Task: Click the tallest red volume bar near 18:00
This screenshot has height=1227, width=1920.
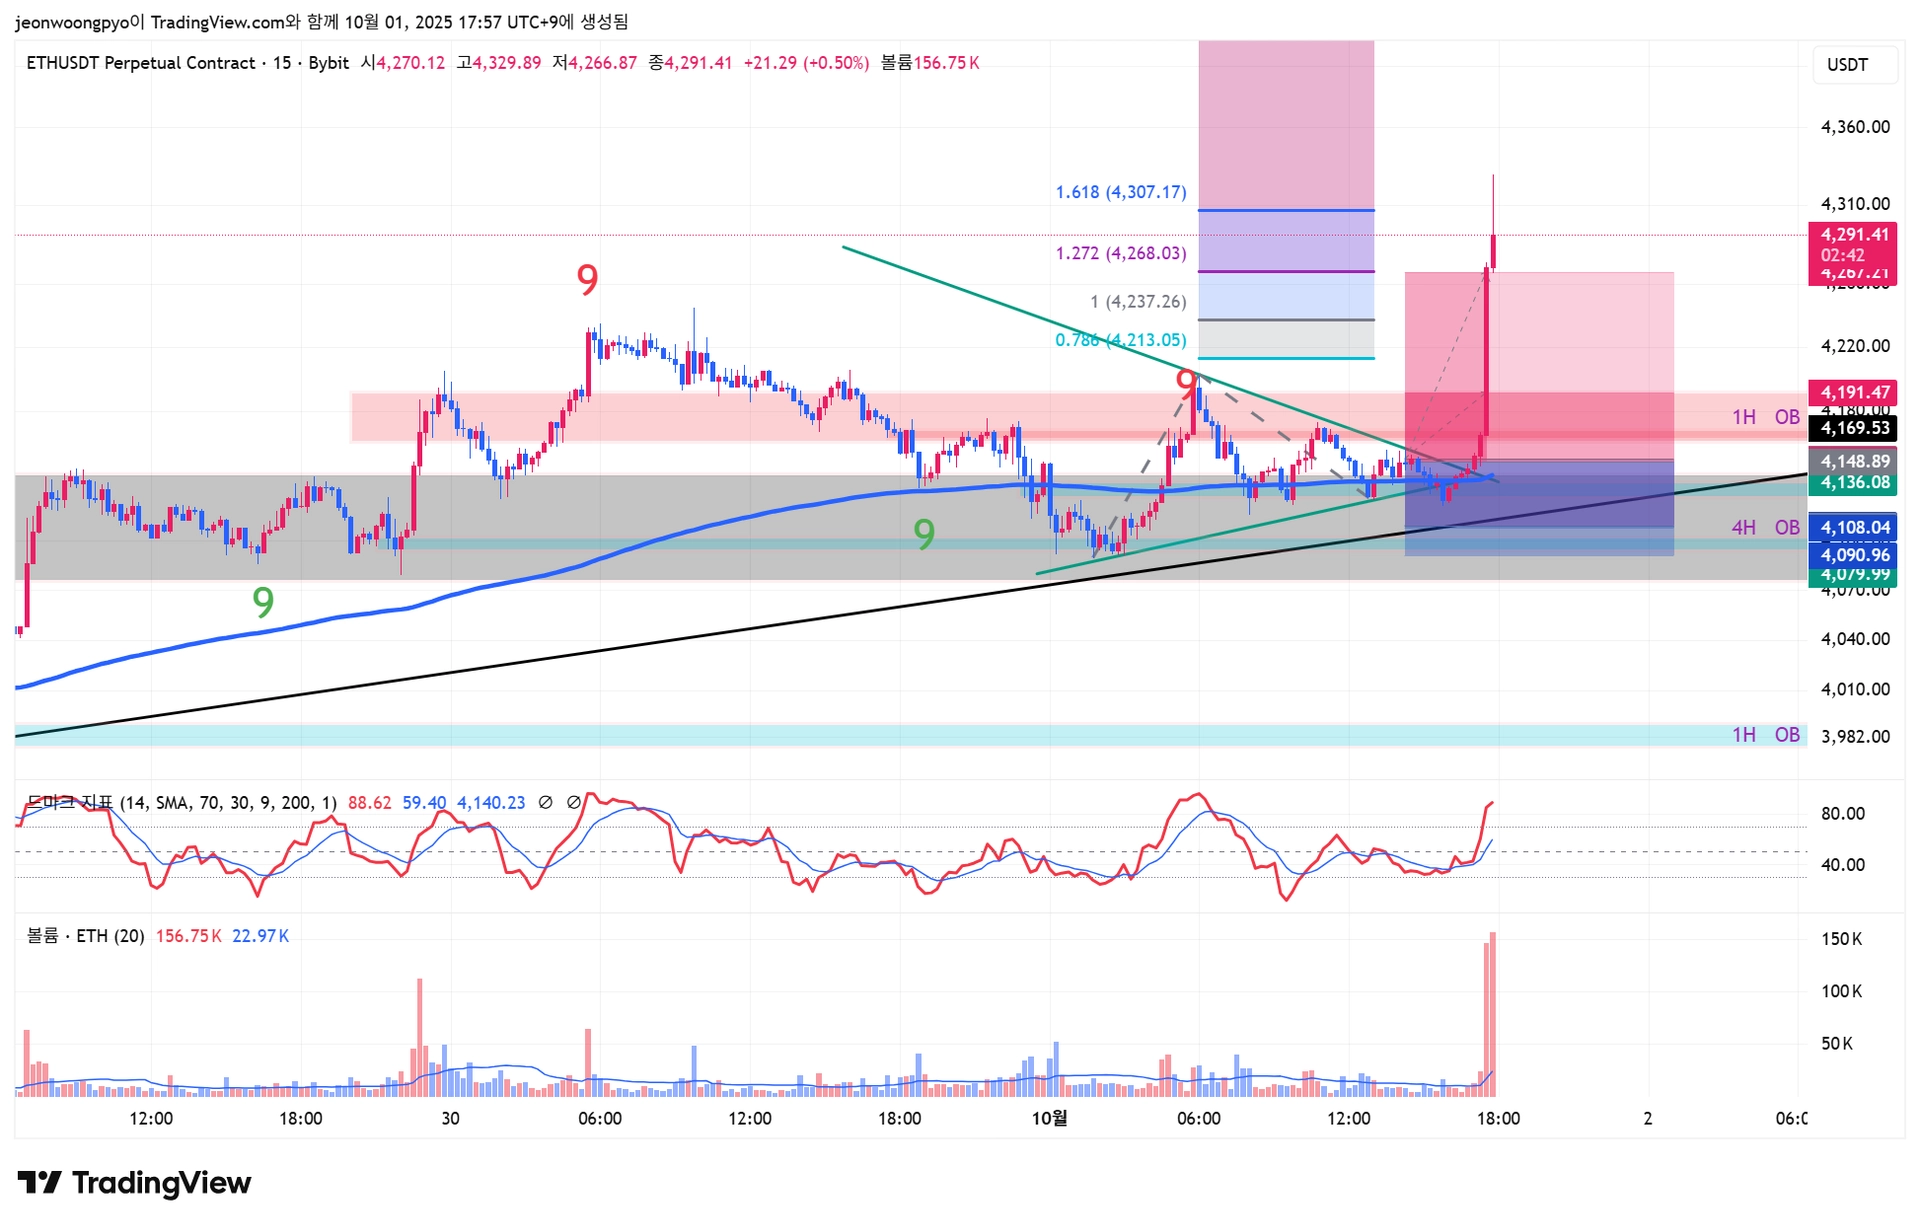Action: 1492,1012
